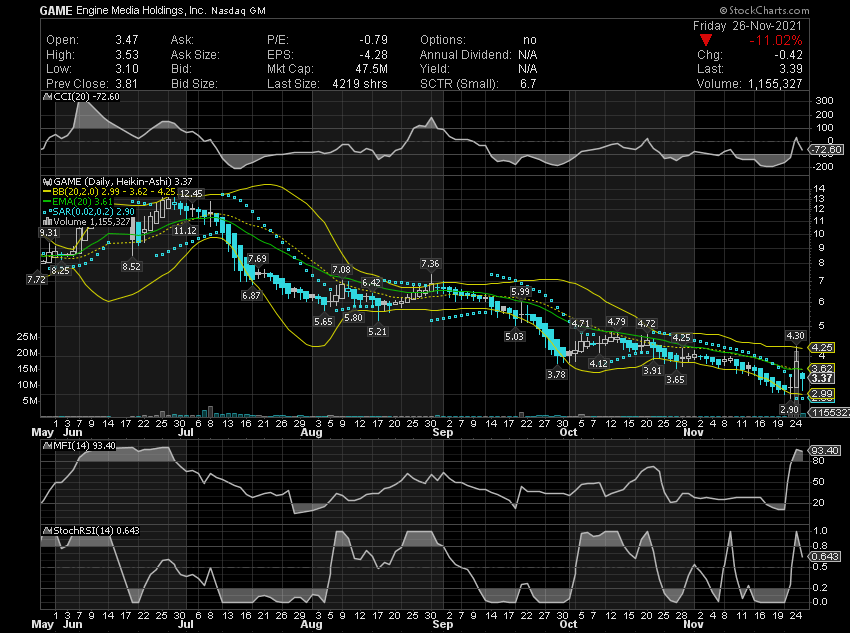This screenshot has width=850, height=633.
Task: Click the MFI(14) 93.40 panel title
Action: tap(85, 446)
